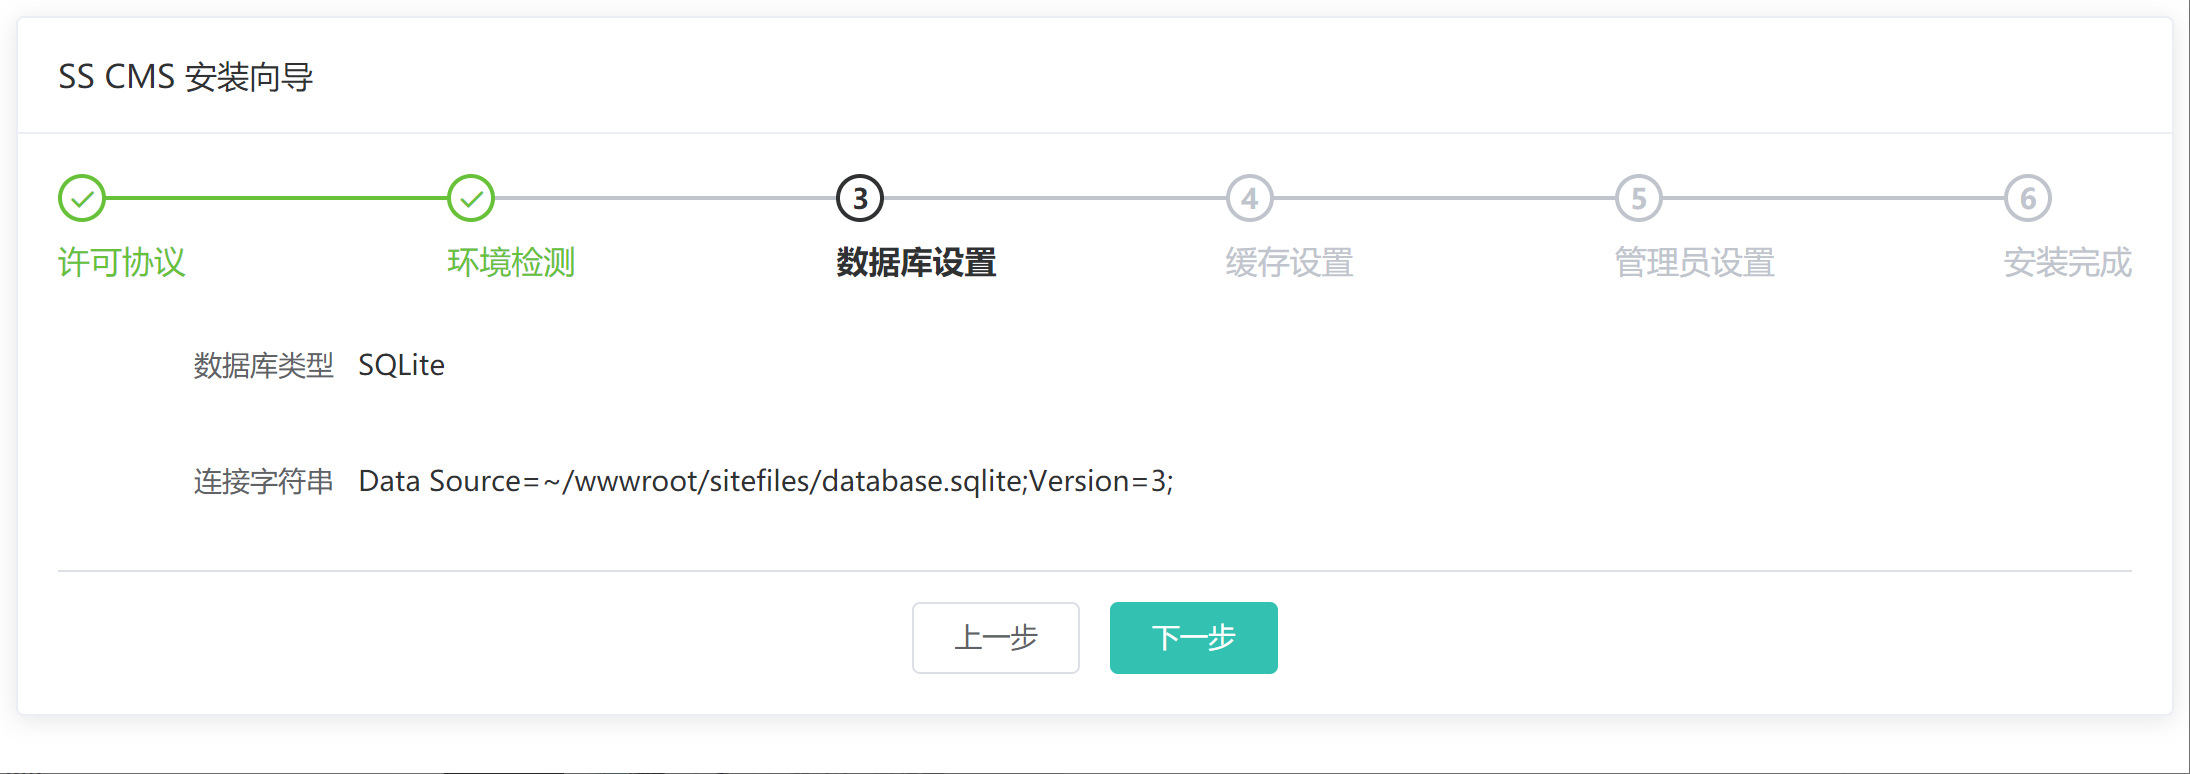Click the step 6 circle icon
2190x774 pixels.
[2027, 198]
